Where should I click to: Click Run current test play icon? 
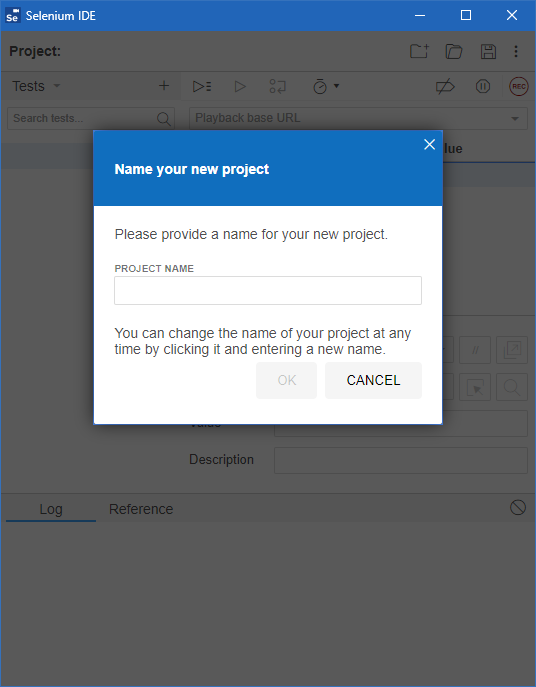coord(240,86)
